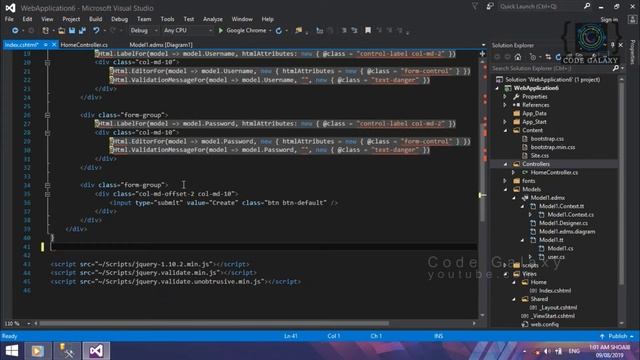Click the volume icon in system tray
This screenshot has height=360, width=640.
click(x=547, y=351)
